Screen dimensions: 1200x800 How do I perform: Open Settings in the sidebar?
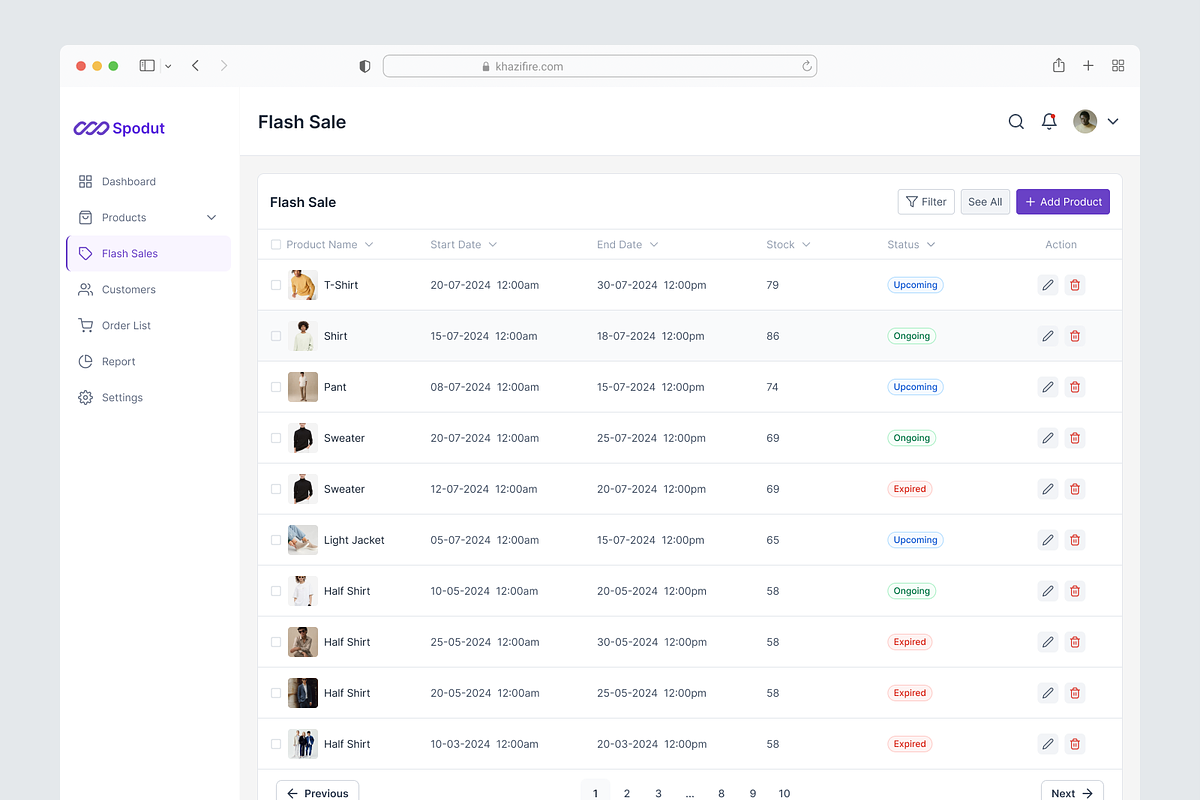coord(148,398)
